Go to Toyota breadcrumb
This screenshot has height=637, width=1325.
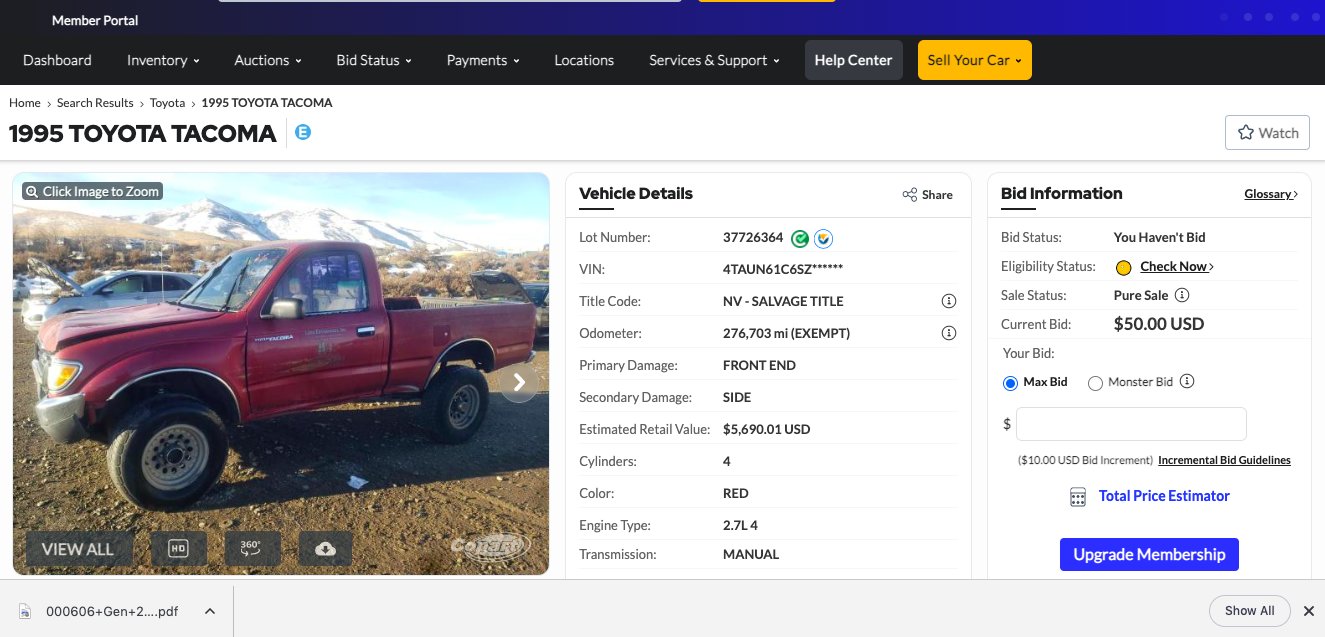pyautogui.click(x=168, y=103)
